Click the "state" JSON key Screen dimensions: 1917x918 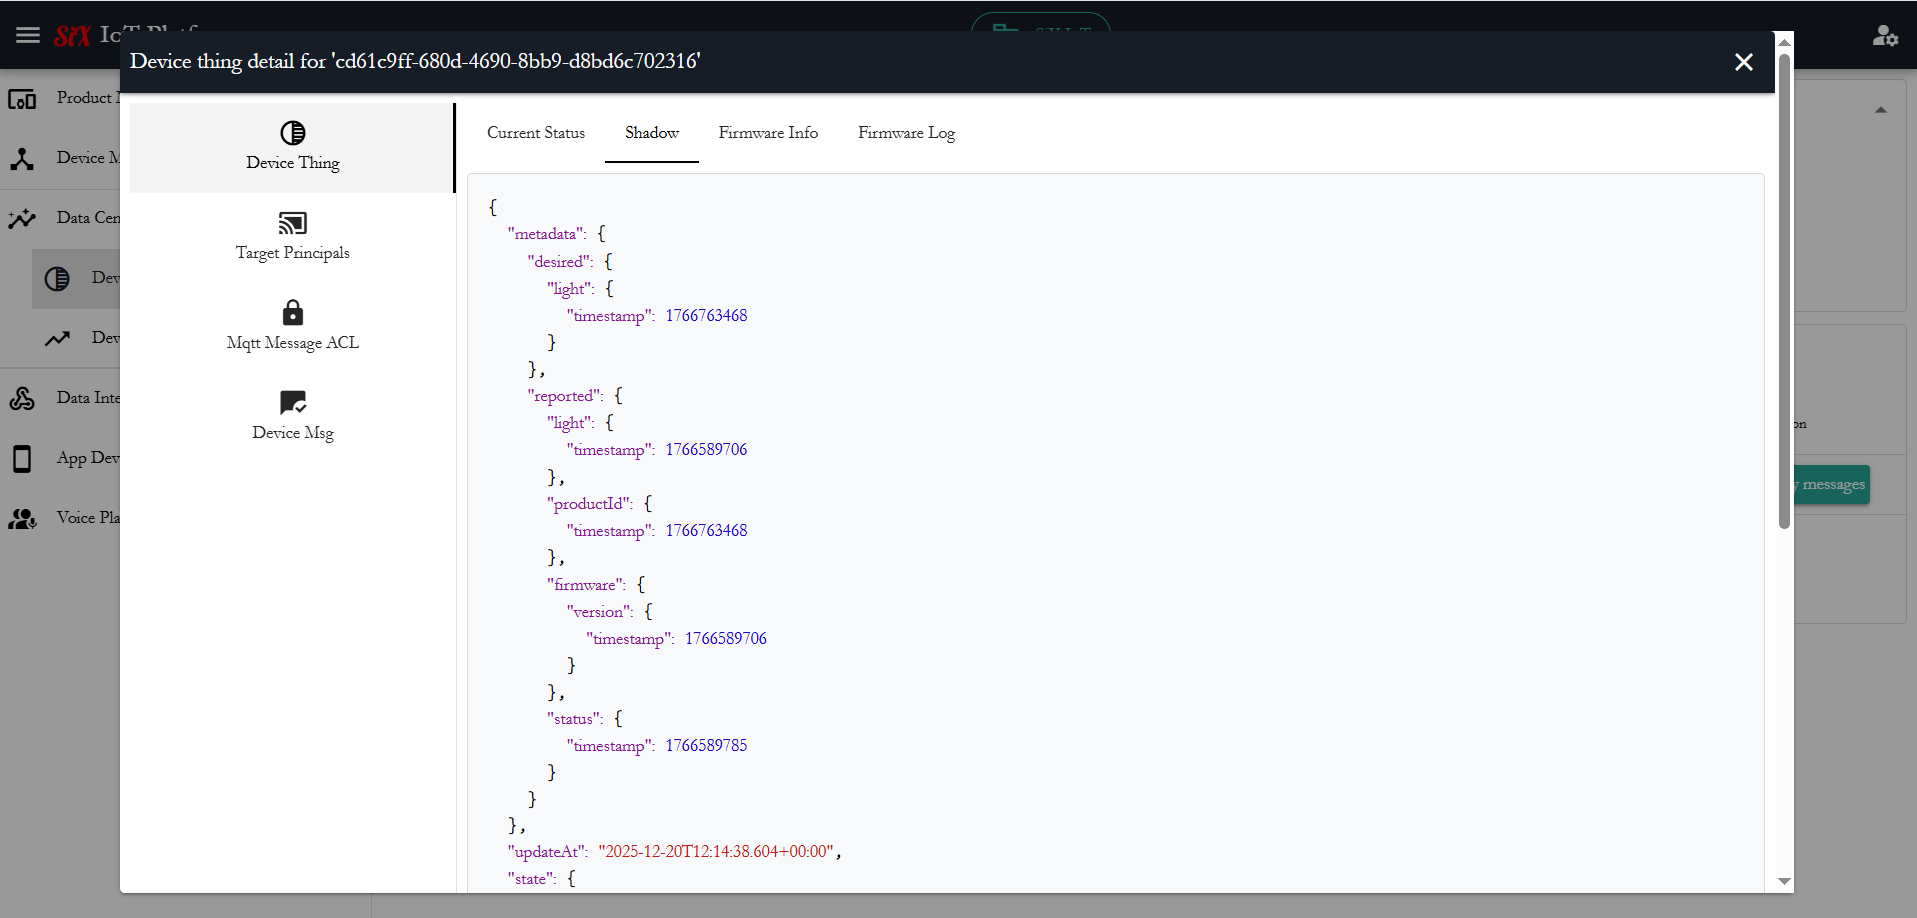point(532,879)
